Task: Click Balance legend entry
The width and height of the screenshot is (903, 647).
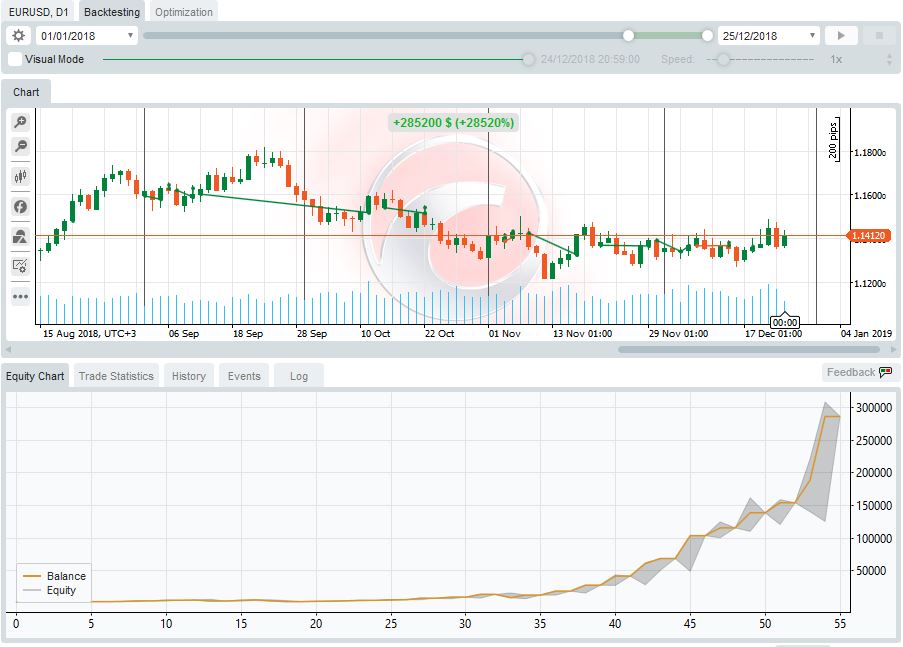Action: click(x=54, y=576)
